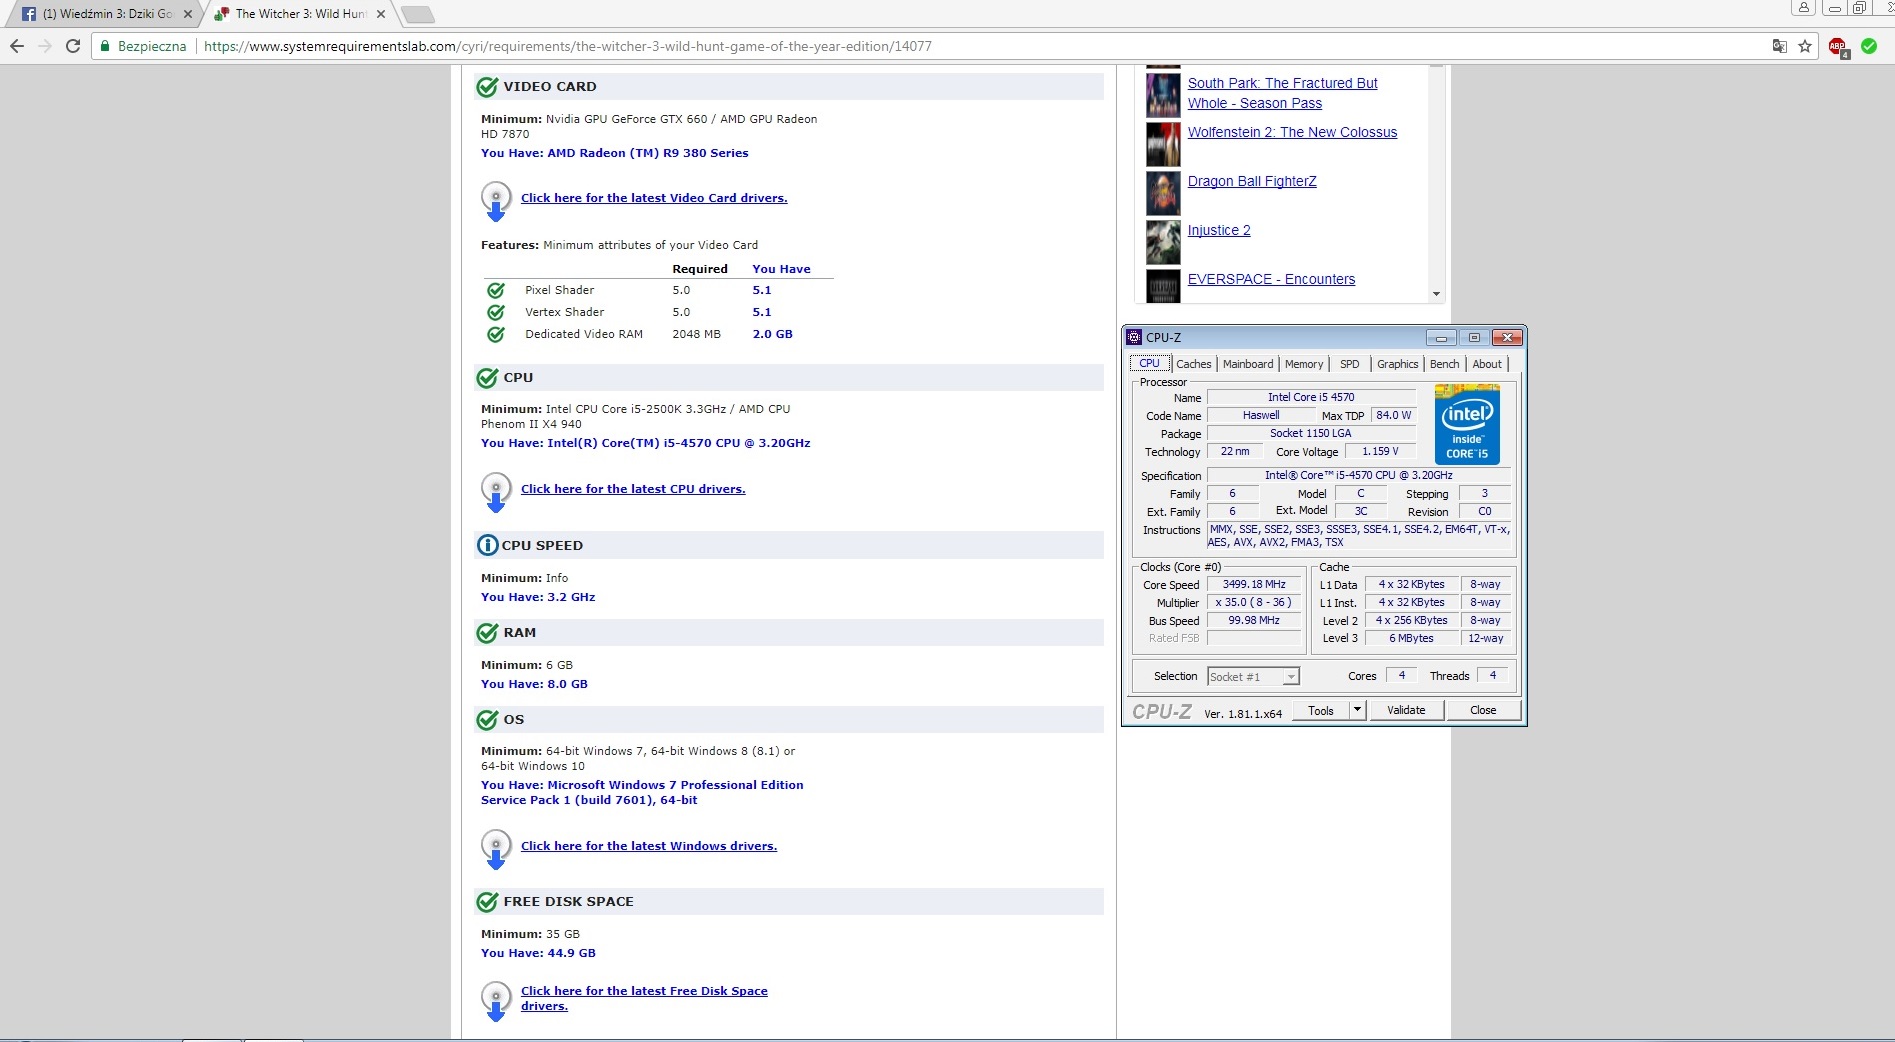The image size is (1895, 1042).
Task: Click the Dragon Ball FighterZ game thumbnail
Action: [x=1163, y=193]
